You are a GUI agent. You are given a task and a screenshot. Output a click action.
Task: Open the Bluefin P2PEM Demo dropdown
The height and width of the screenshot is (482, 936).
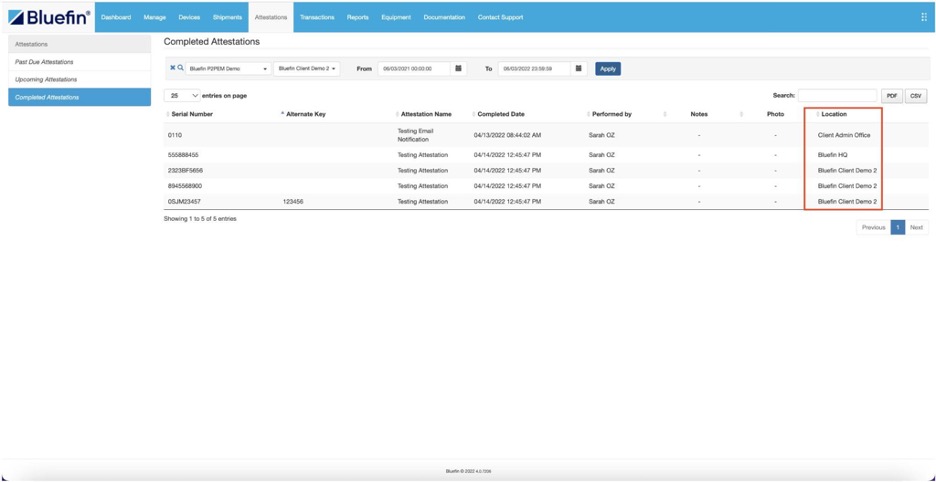point(228,69)
